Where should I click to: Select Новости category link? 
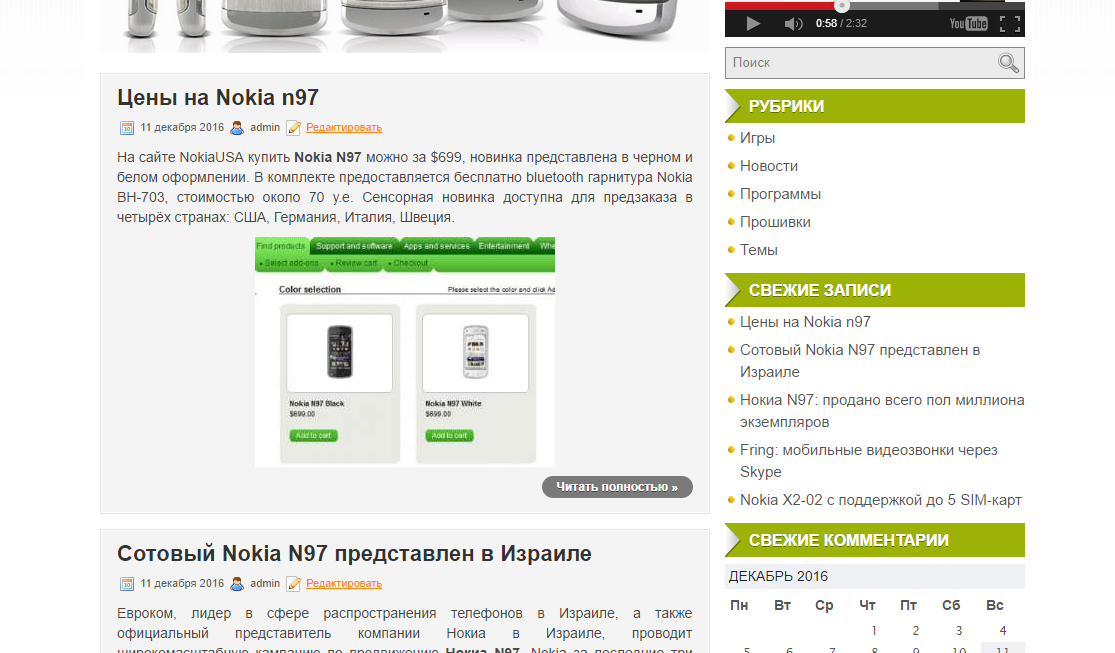pos(769,166)
